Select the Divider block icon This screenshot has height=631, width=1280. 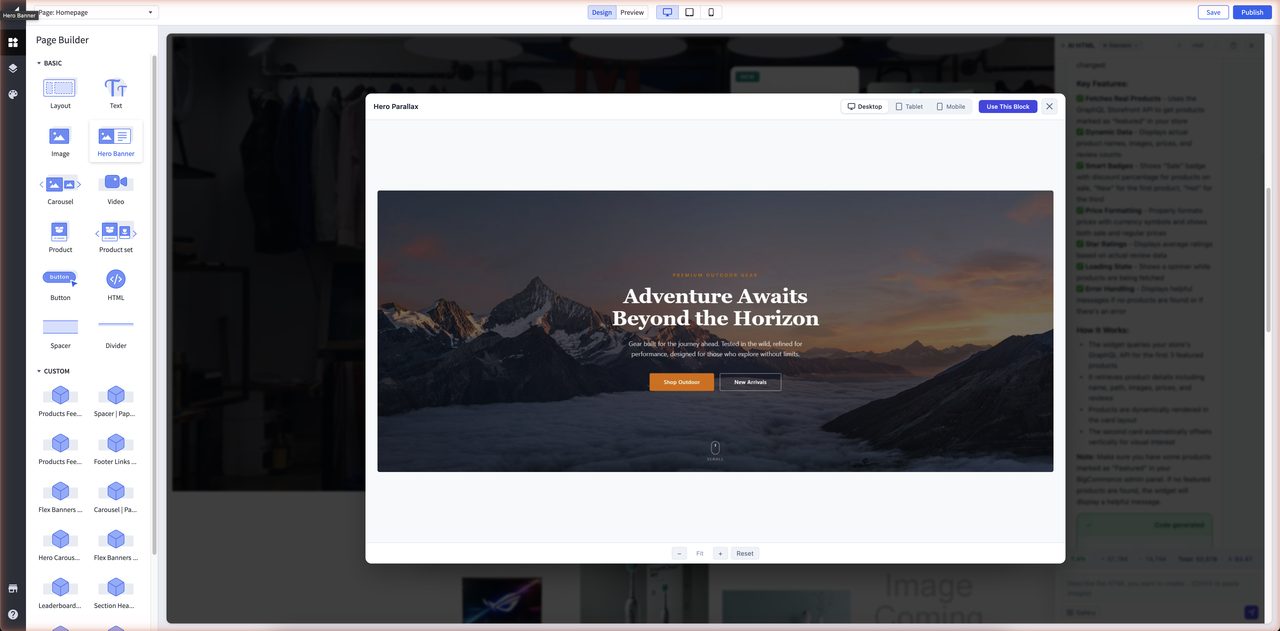(115, 325)
